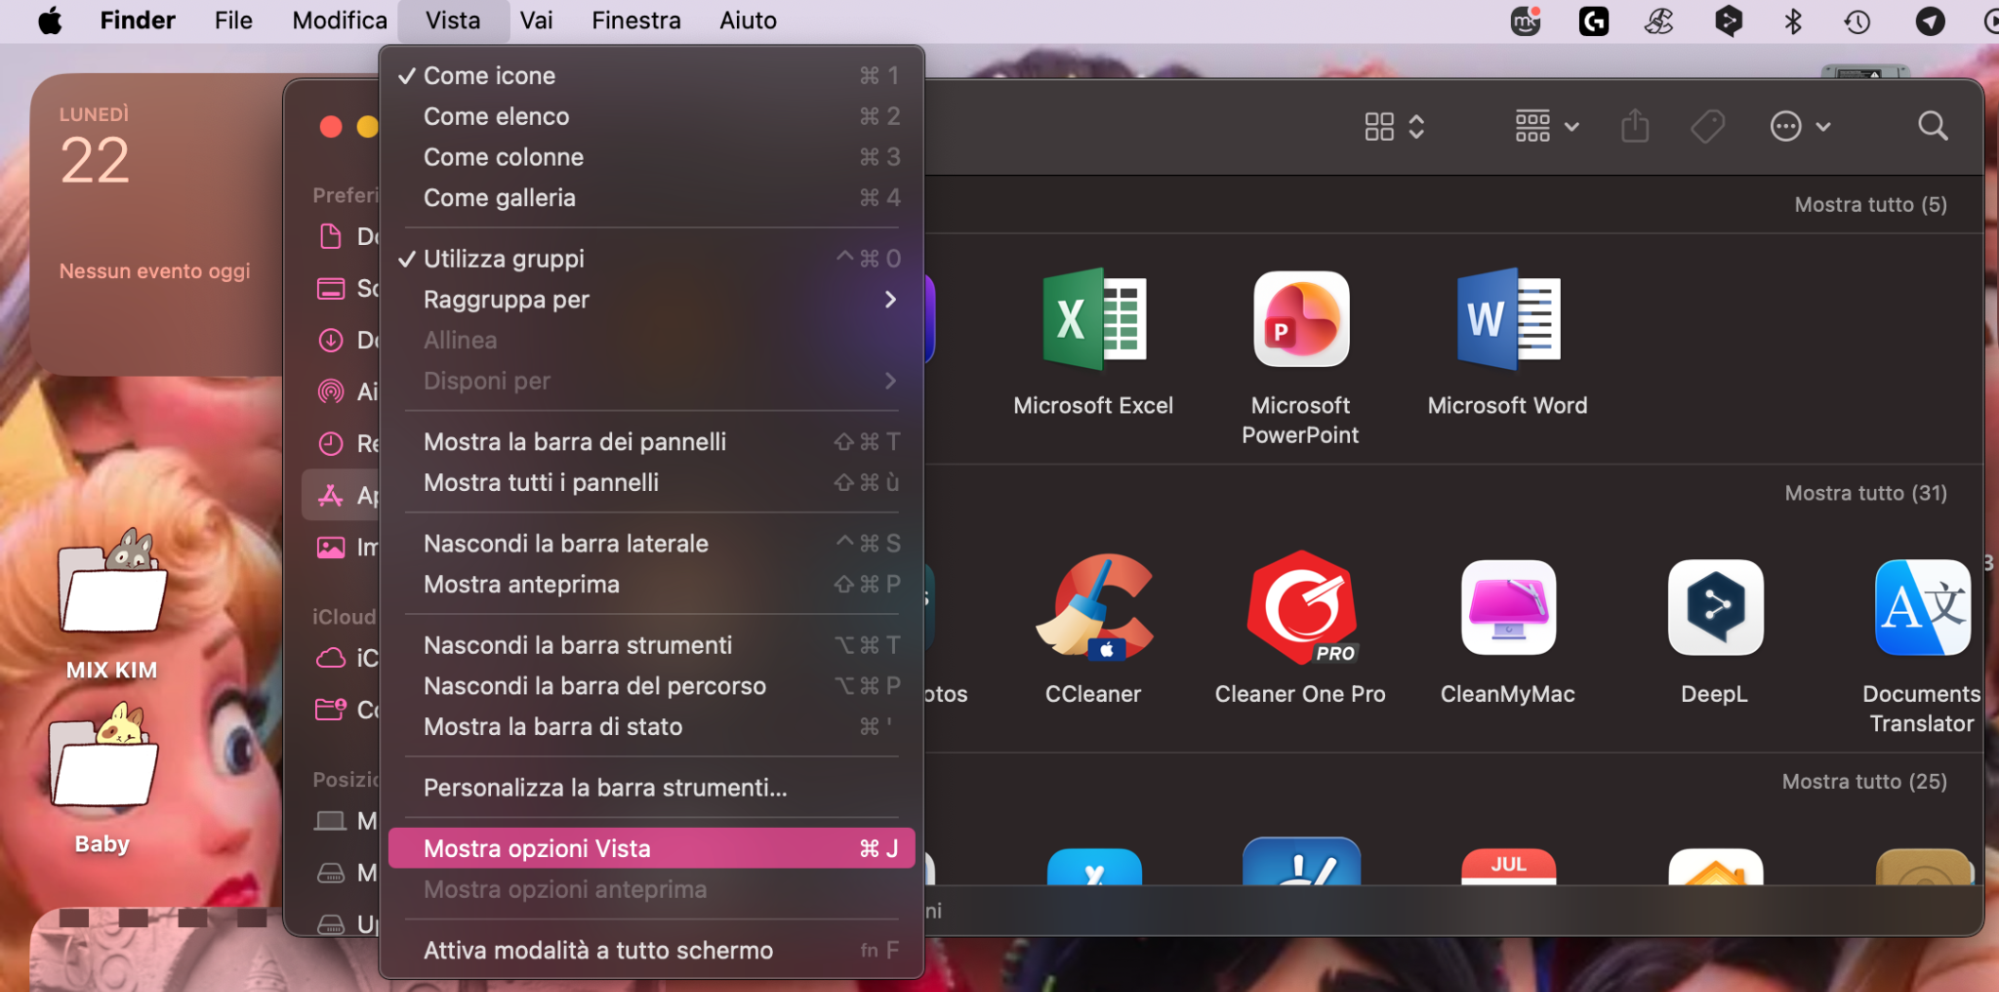Toggle Nascondi la barra del percorso
1999x992 pixels.
click(x=651, y=686)
